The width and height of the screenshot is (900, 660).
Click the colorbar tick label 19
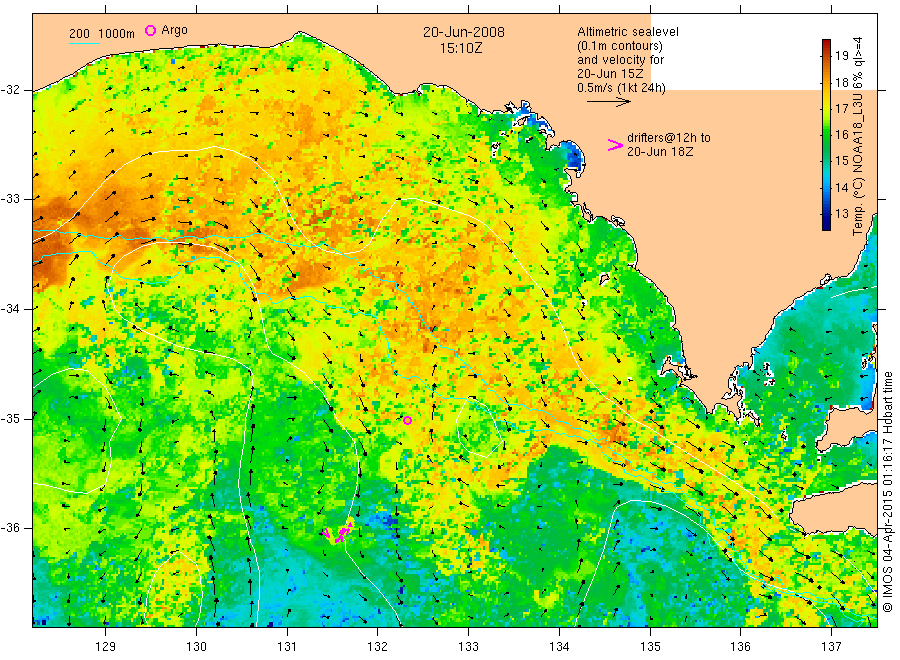tap(841, 56)
